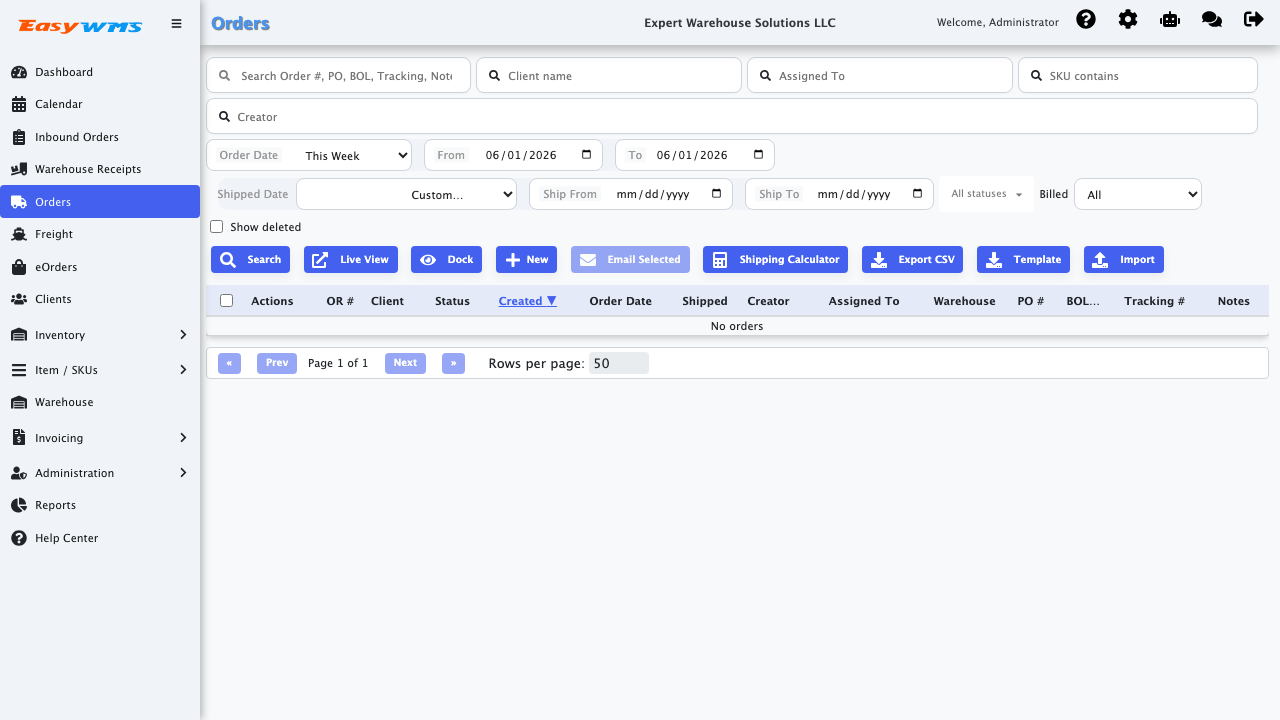The width and height of the screenshot is (1280, 720).
Task: Open settings gear icon in header
Action: click(x=1128, y=19)
